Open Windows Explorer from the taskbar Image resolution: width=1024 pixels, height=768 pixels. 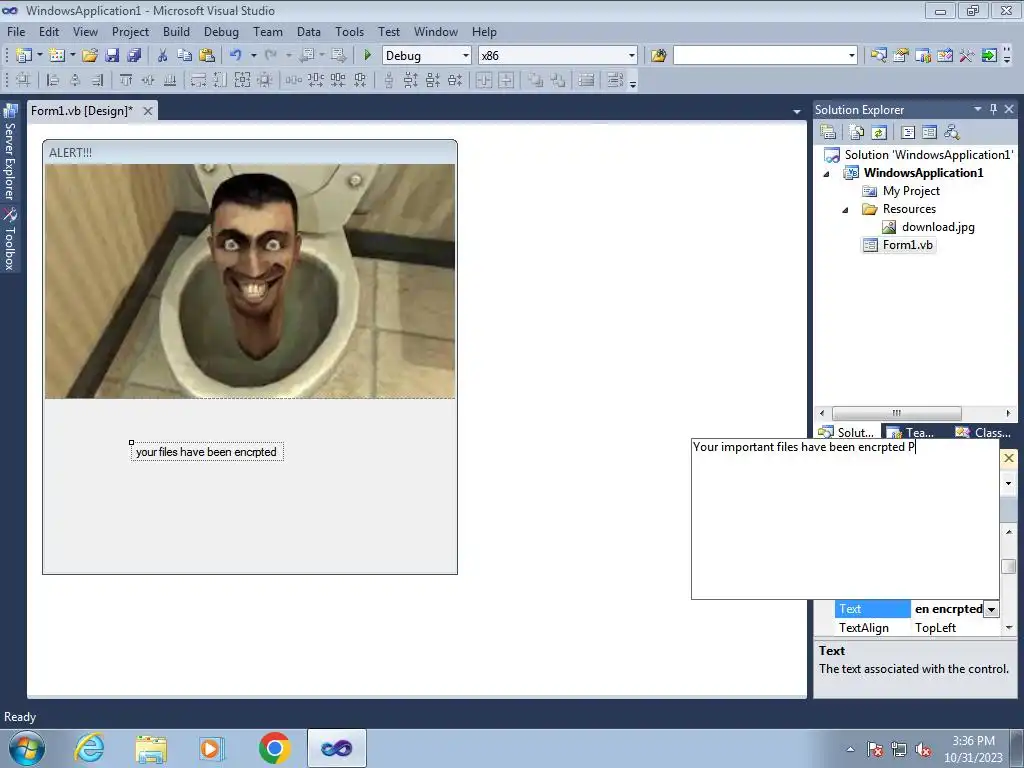tap(151, 748)
